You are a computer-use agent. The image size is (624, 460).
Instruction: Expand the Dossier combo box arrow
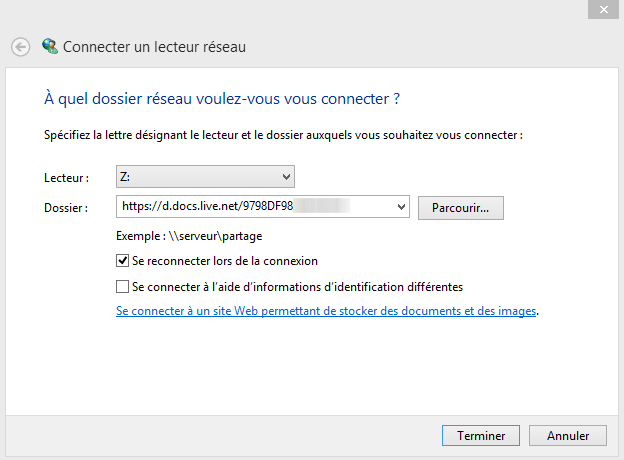point(402,207)
